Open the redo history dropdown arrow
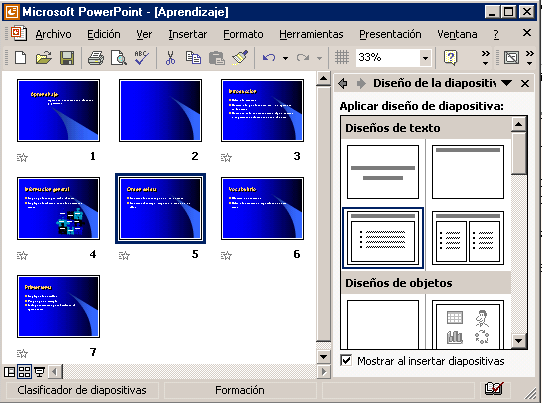Screen dimensions: 542x403 320,58
